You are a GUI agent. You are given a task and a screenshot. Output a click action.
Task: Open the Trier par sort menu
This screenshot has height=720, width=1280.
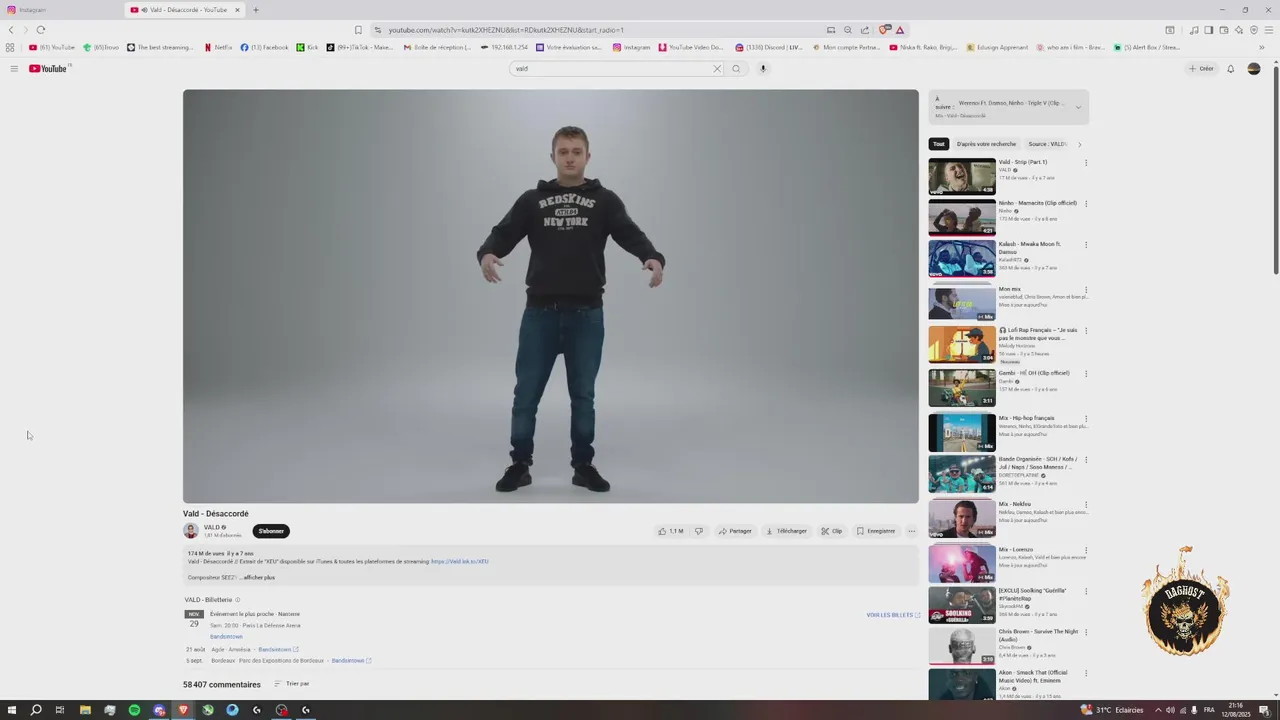(292, 684)
